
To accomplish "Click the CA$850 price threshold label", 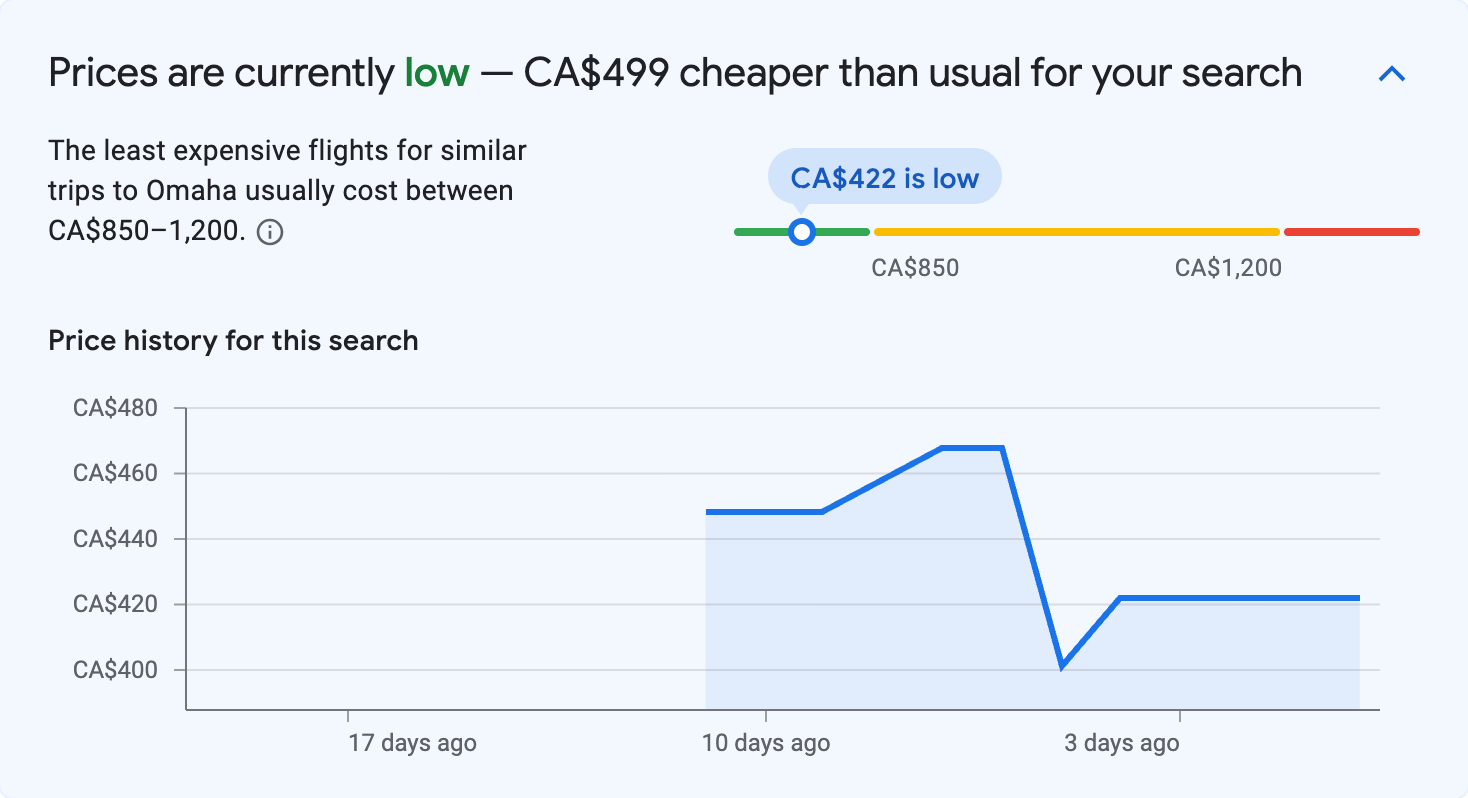I will click(x=916, y=267).
